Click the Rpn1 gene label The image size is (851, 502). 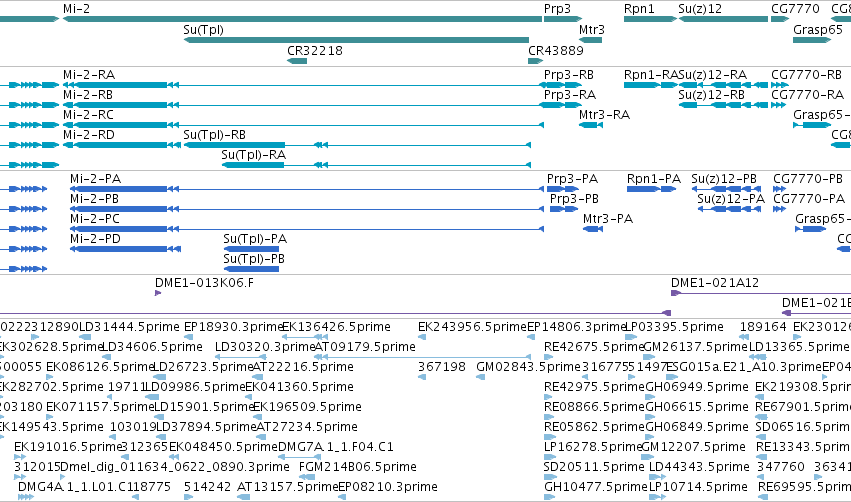point(639,9)
